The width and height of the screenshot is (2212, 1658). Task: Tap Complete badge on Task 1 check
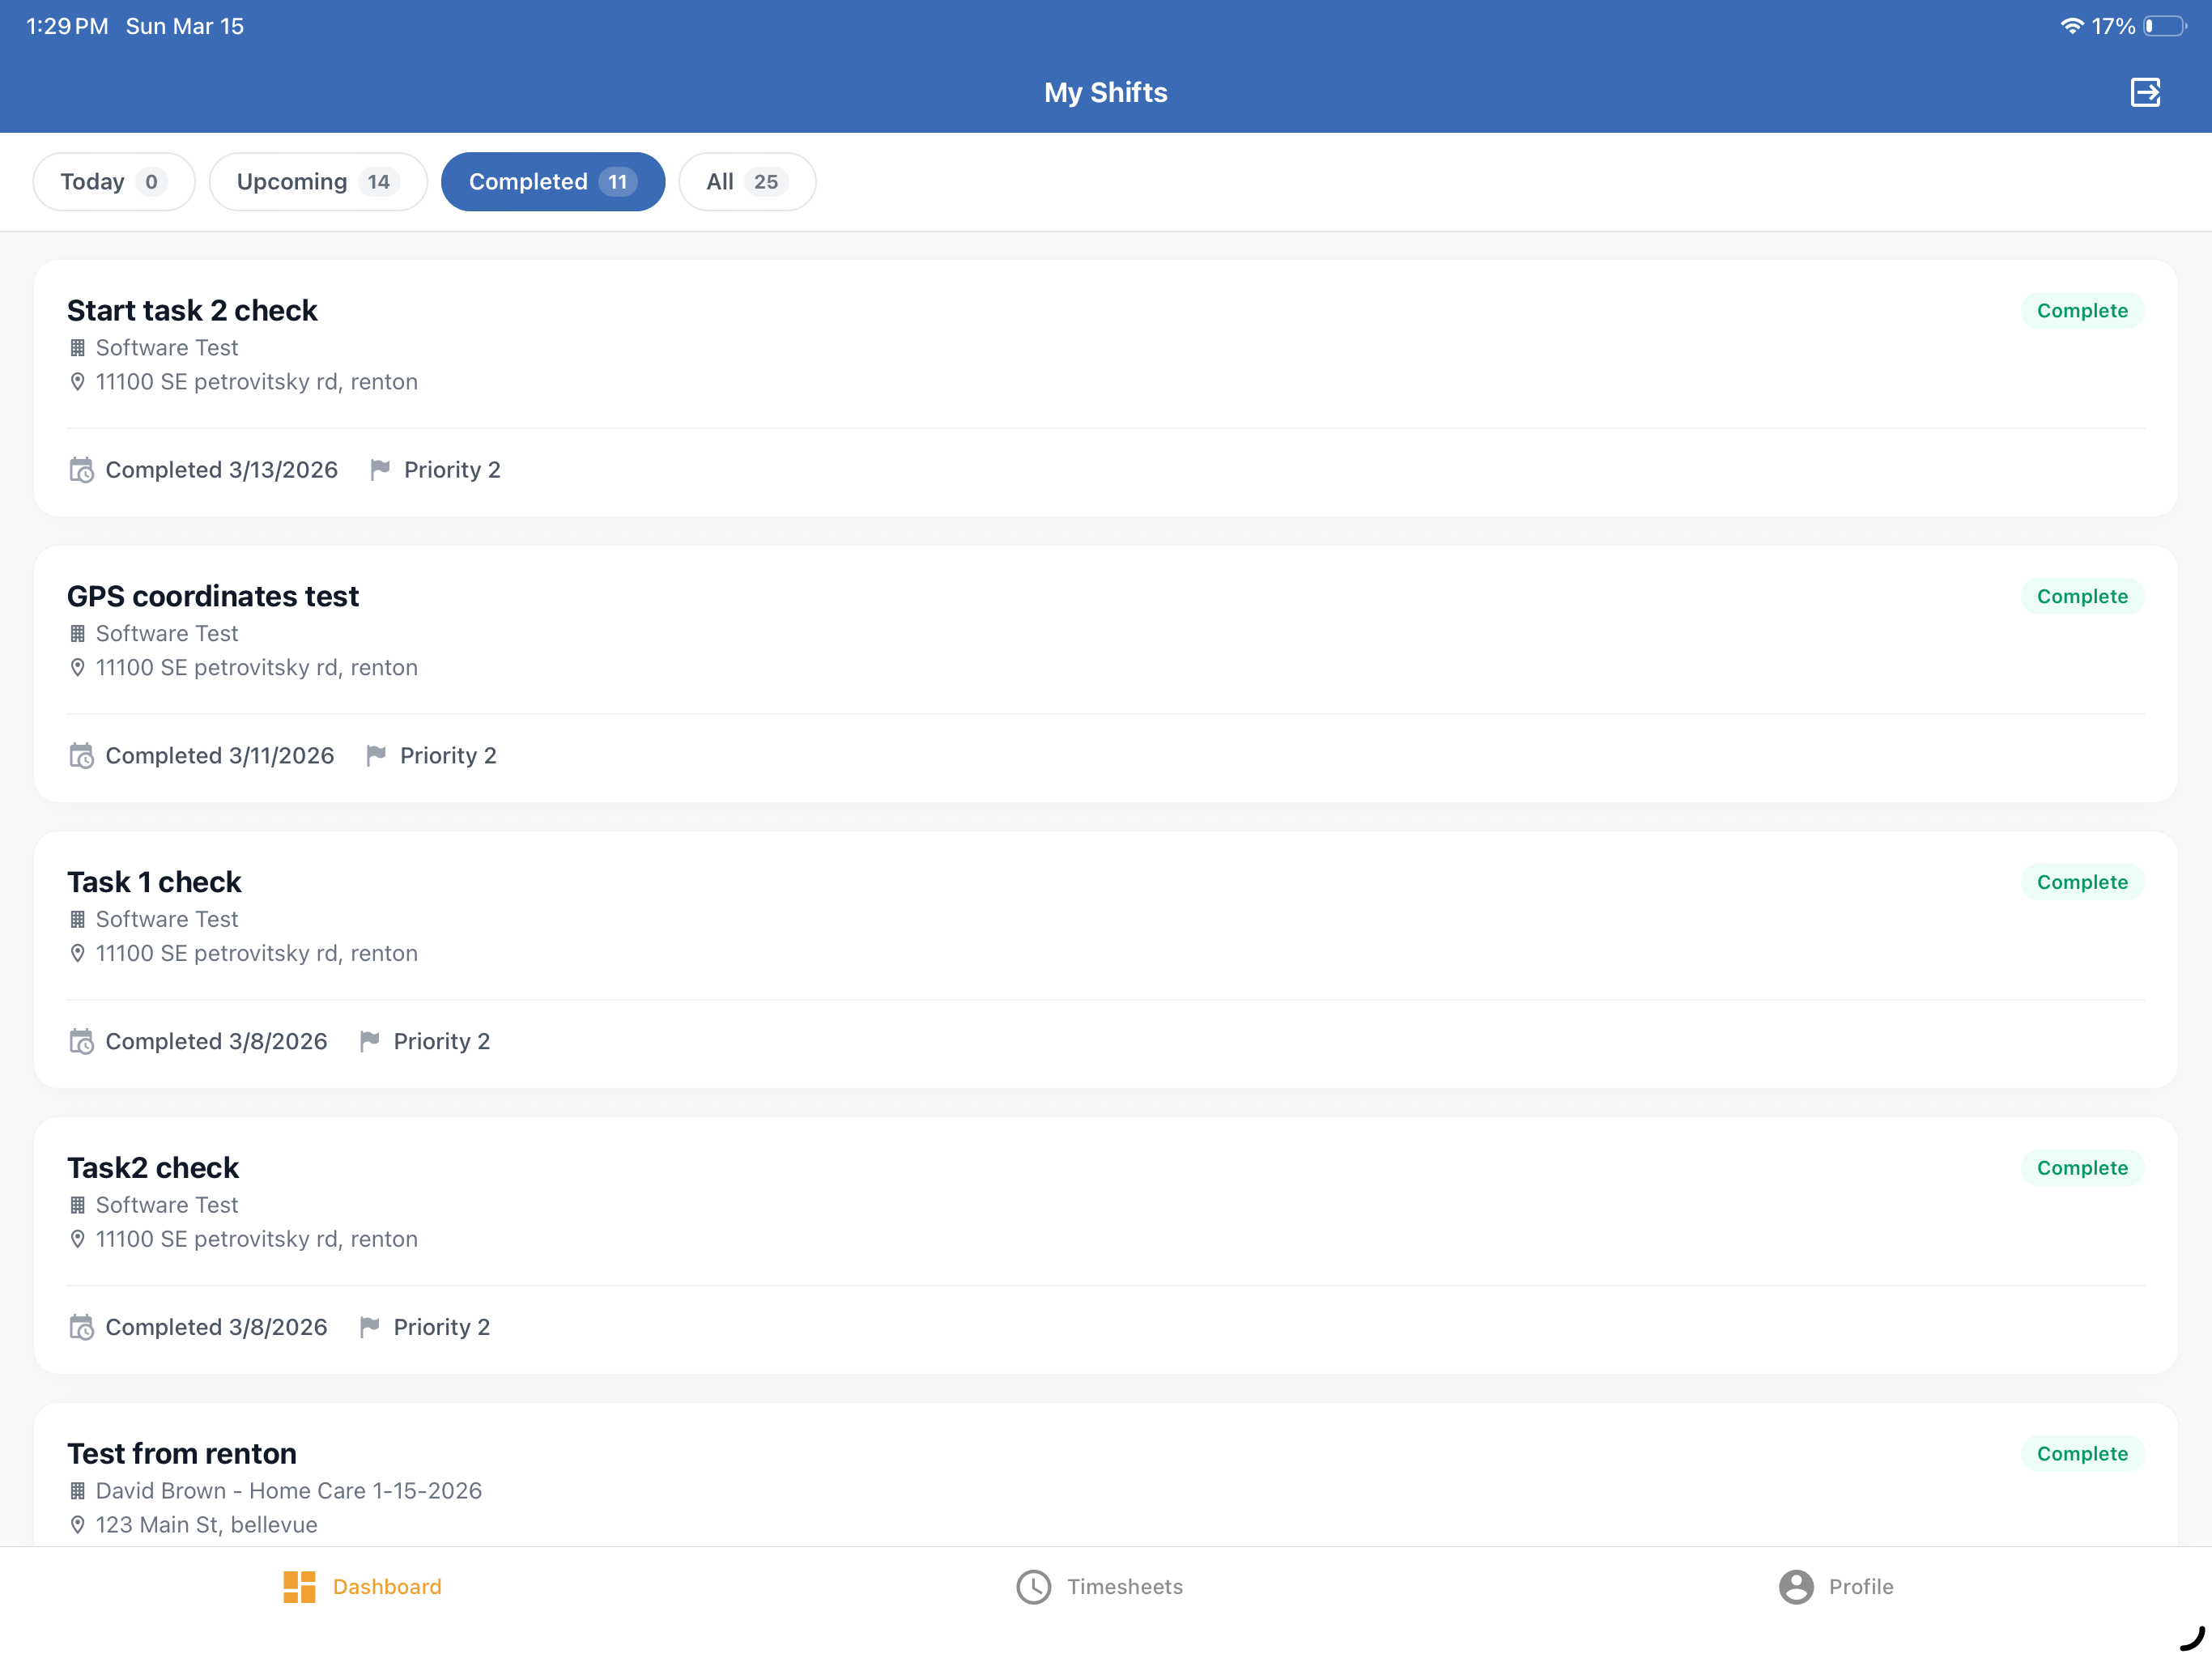2082,882
